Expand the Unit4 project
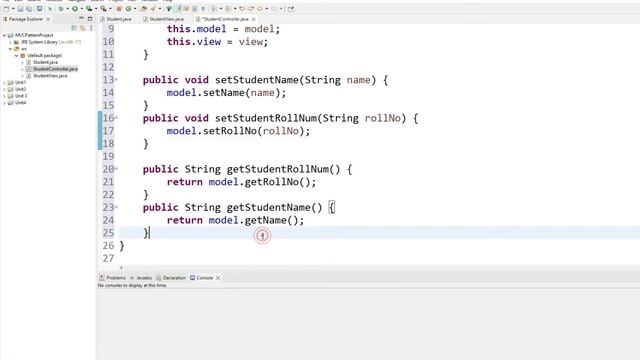Image resolution: width=640 pixels, height=360 pixels. (x=4, y=103)
